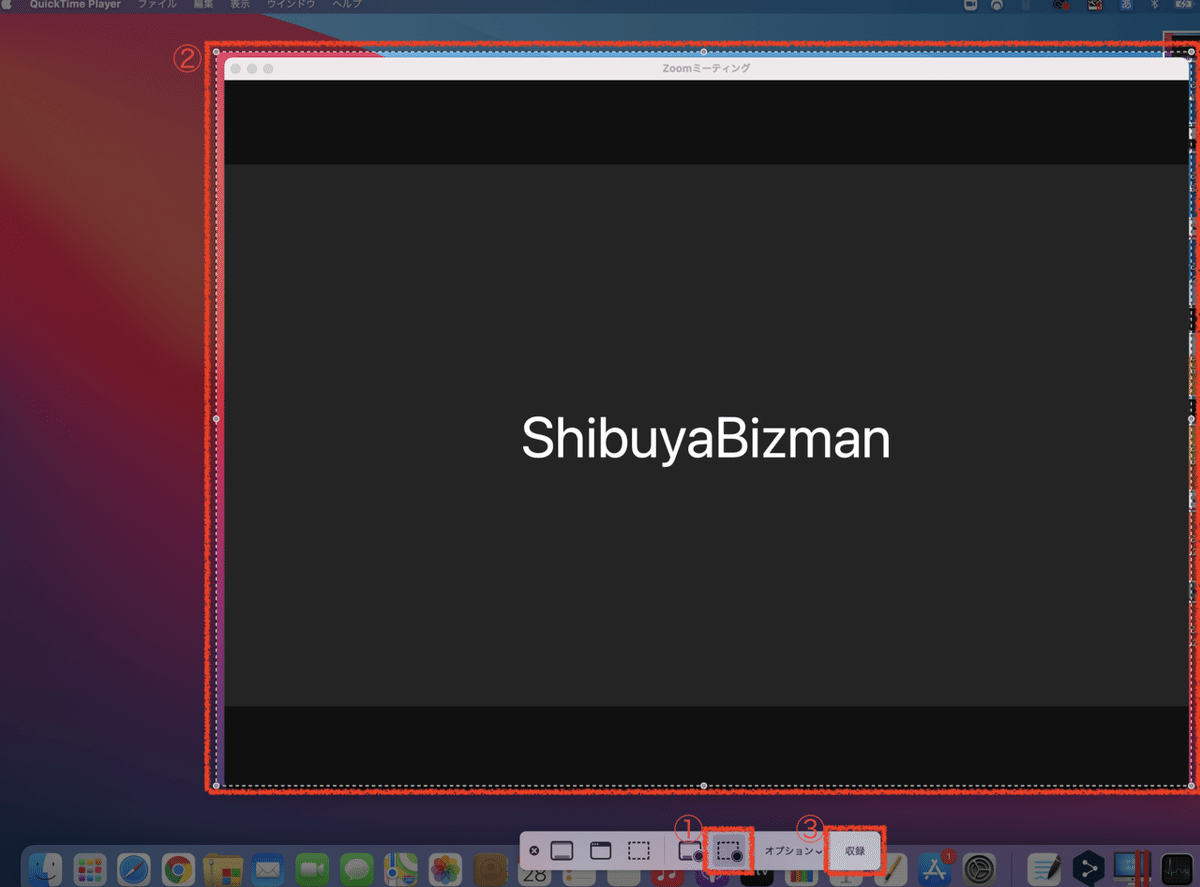Screen dimensions: 1200x887
Task: Open the オプション dropdown
Action: coord(793,851)
